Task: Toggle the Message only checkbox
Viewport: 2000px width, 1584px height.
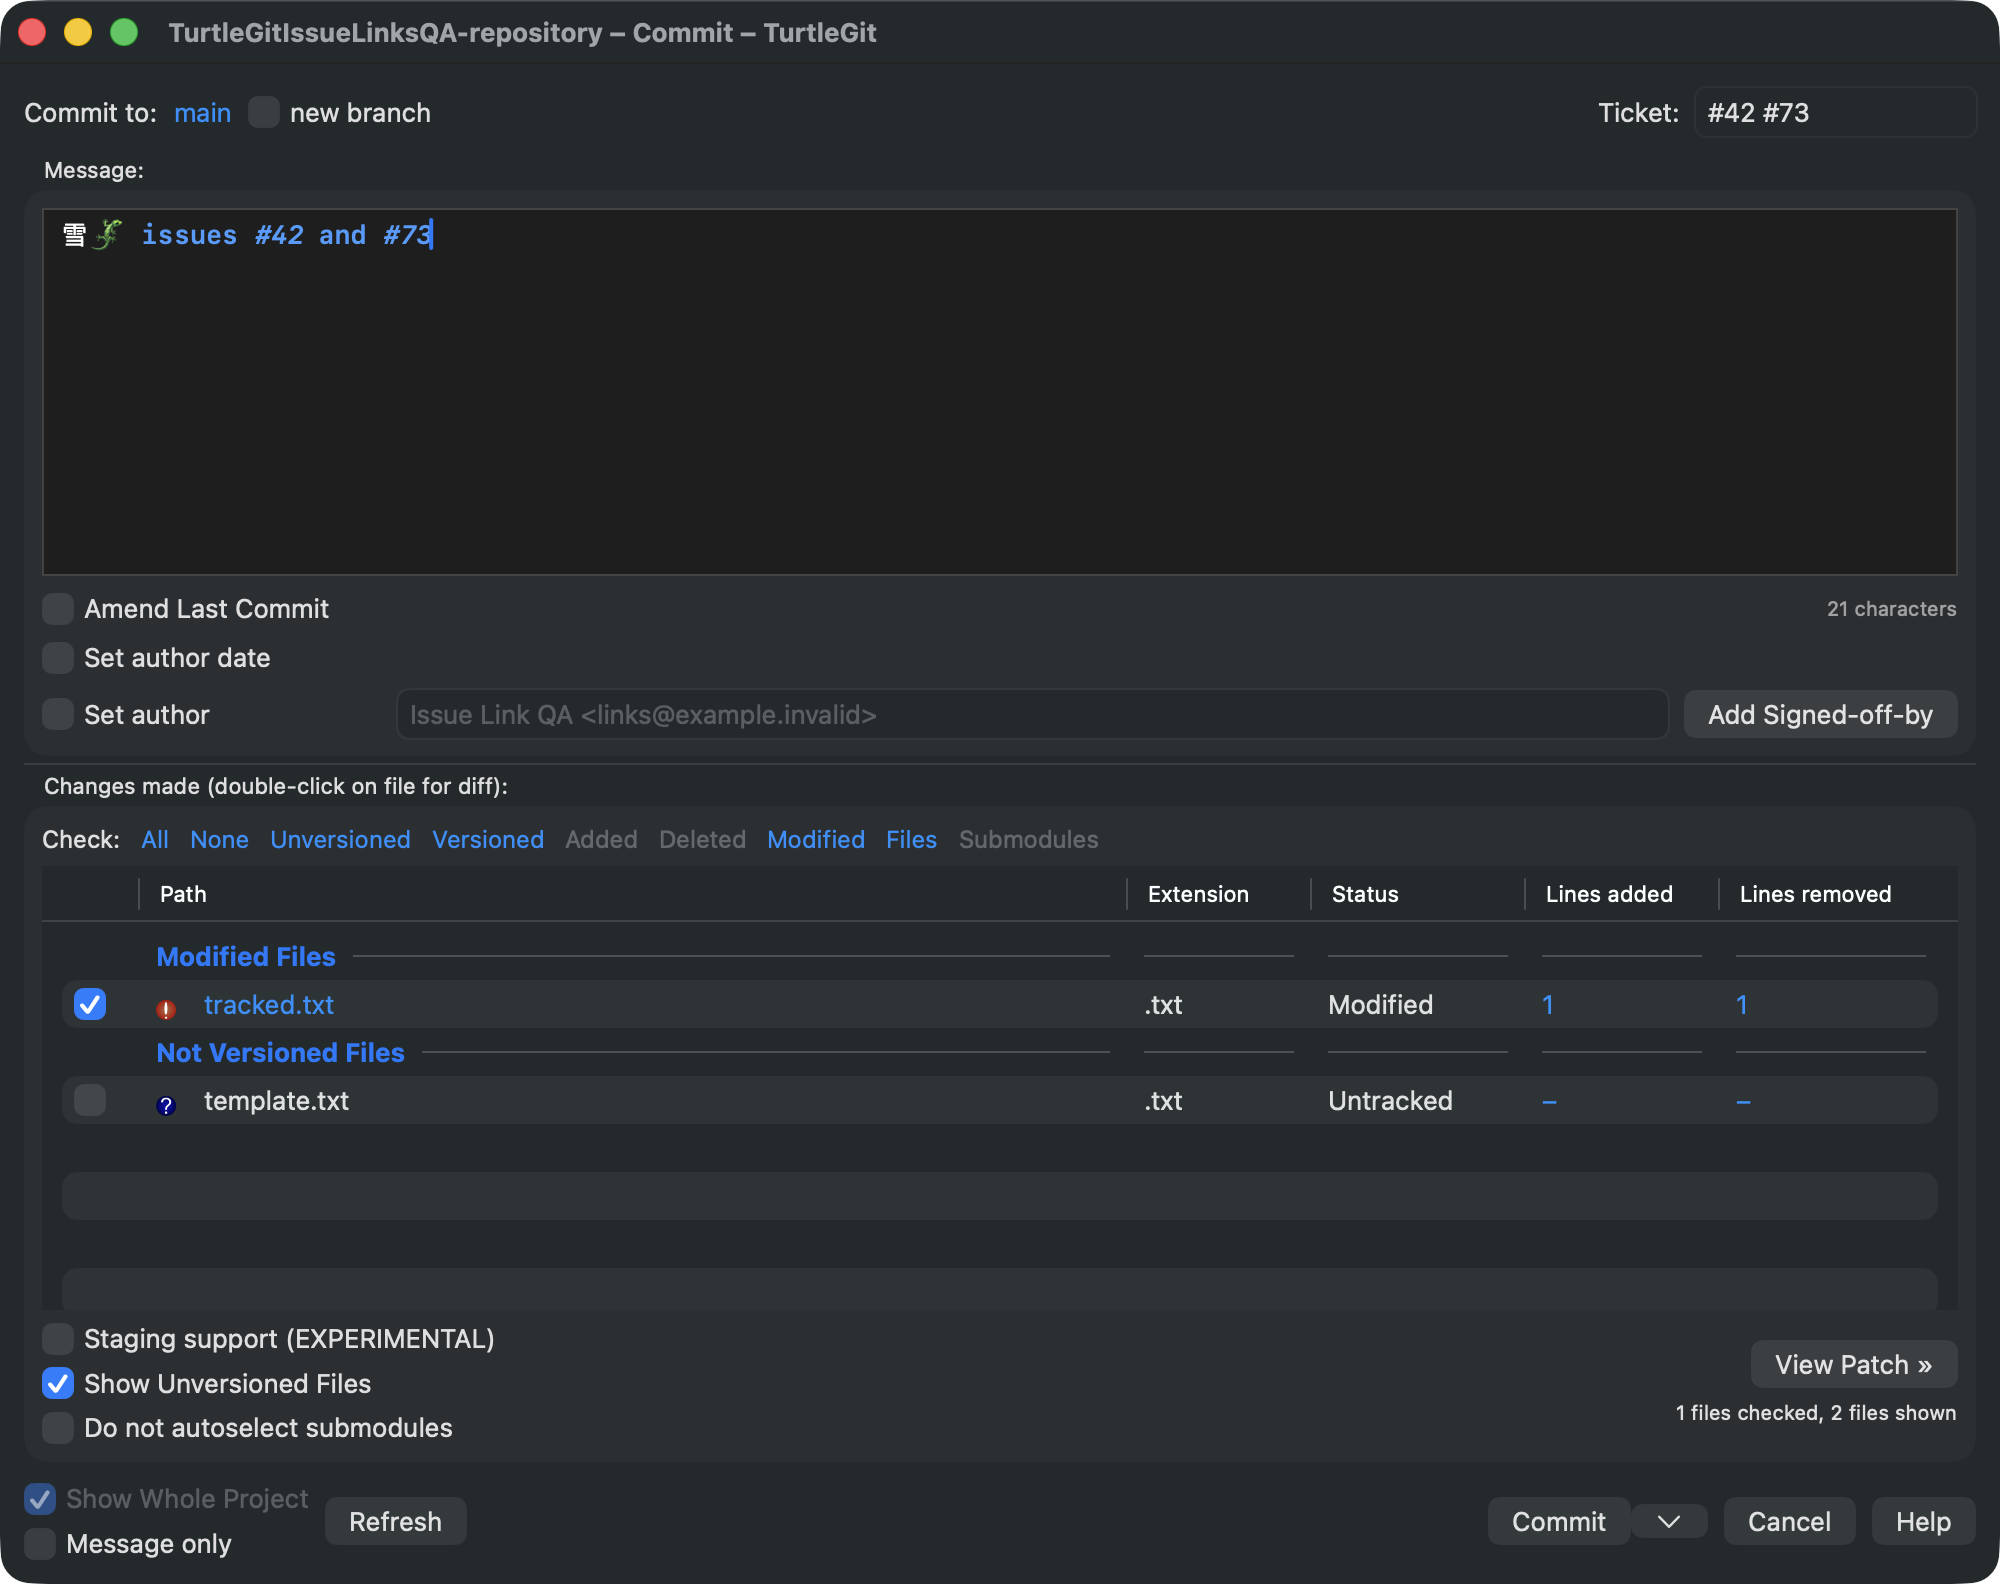Action: tap(40, 1543)
